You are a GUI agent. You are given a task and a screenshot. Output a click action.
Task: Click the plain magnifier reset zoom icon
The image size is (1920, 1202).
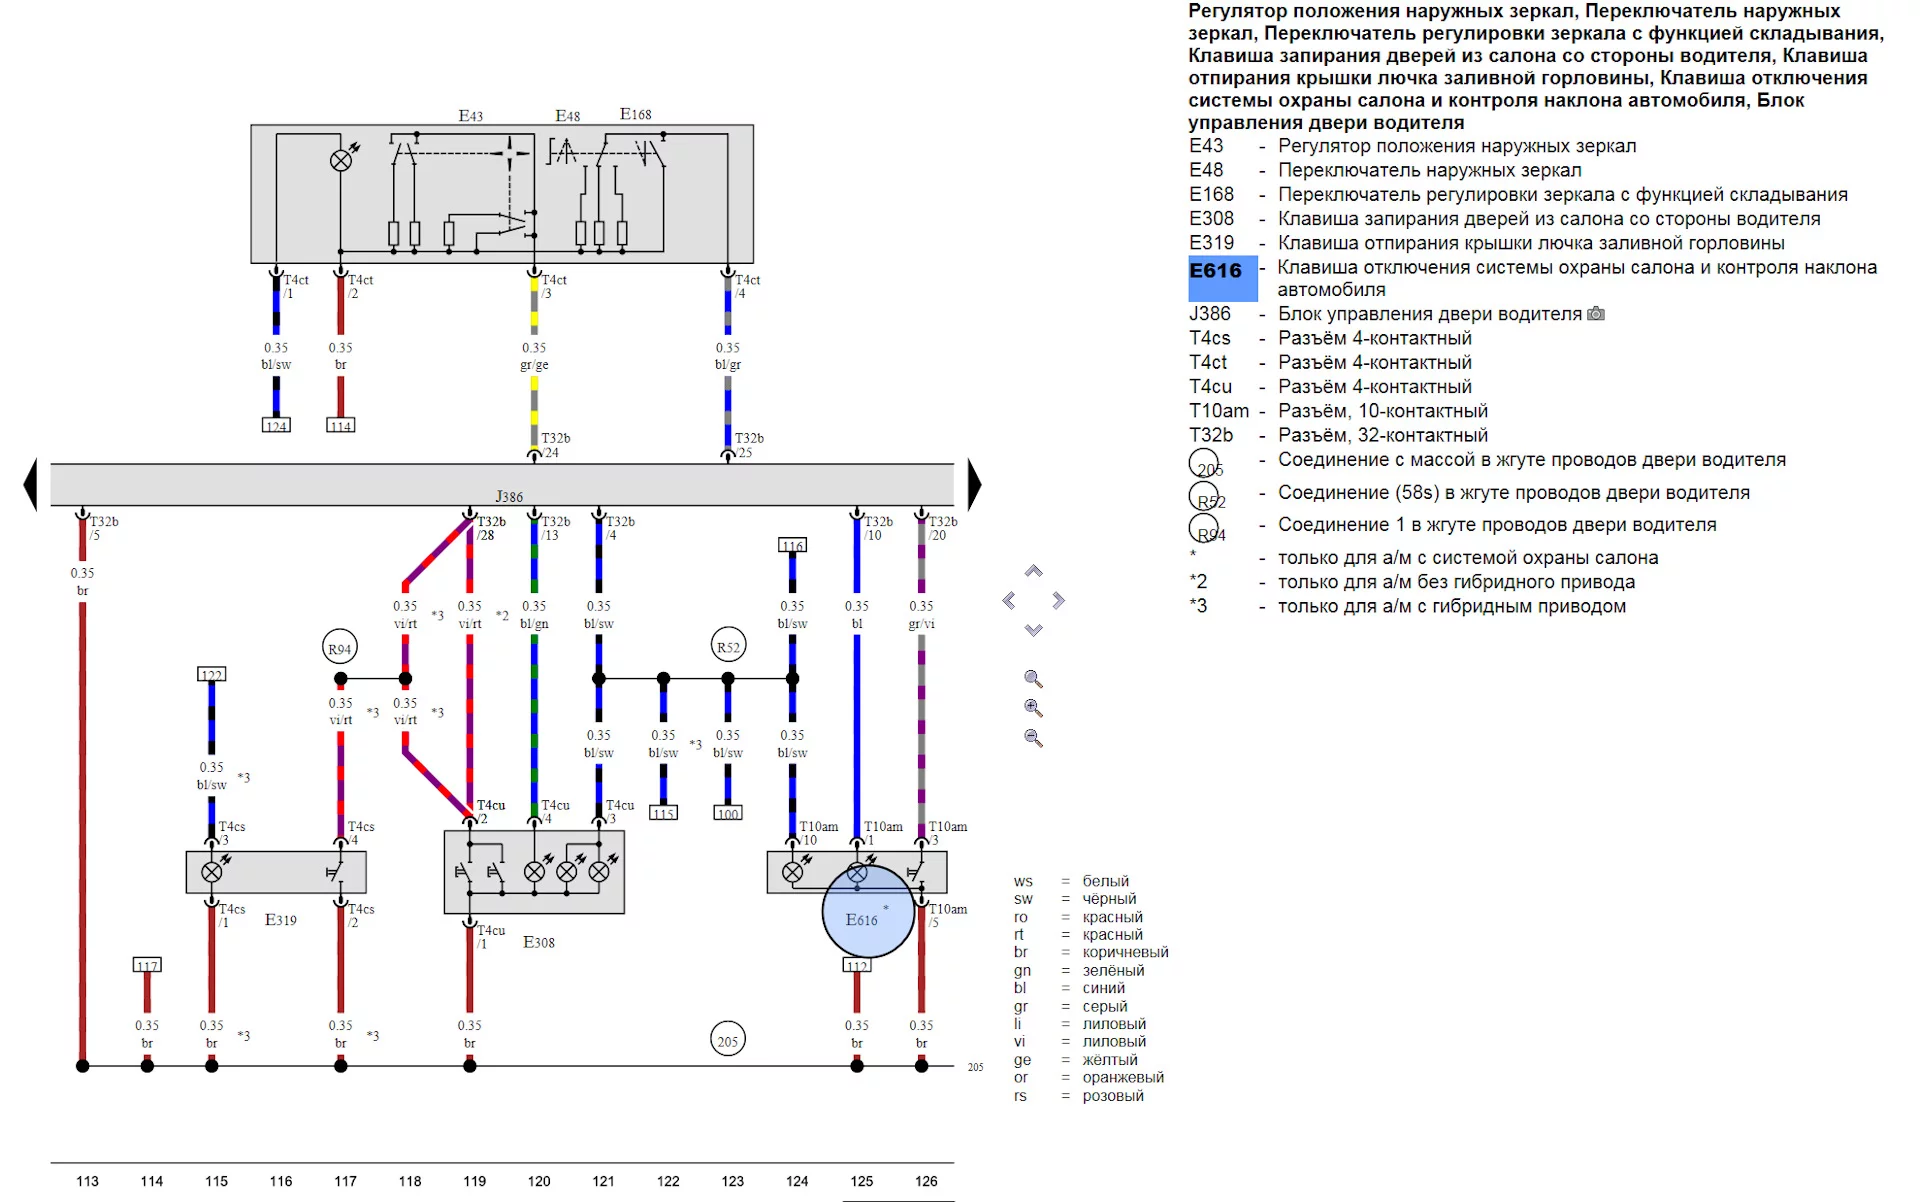coord(1033,679)
